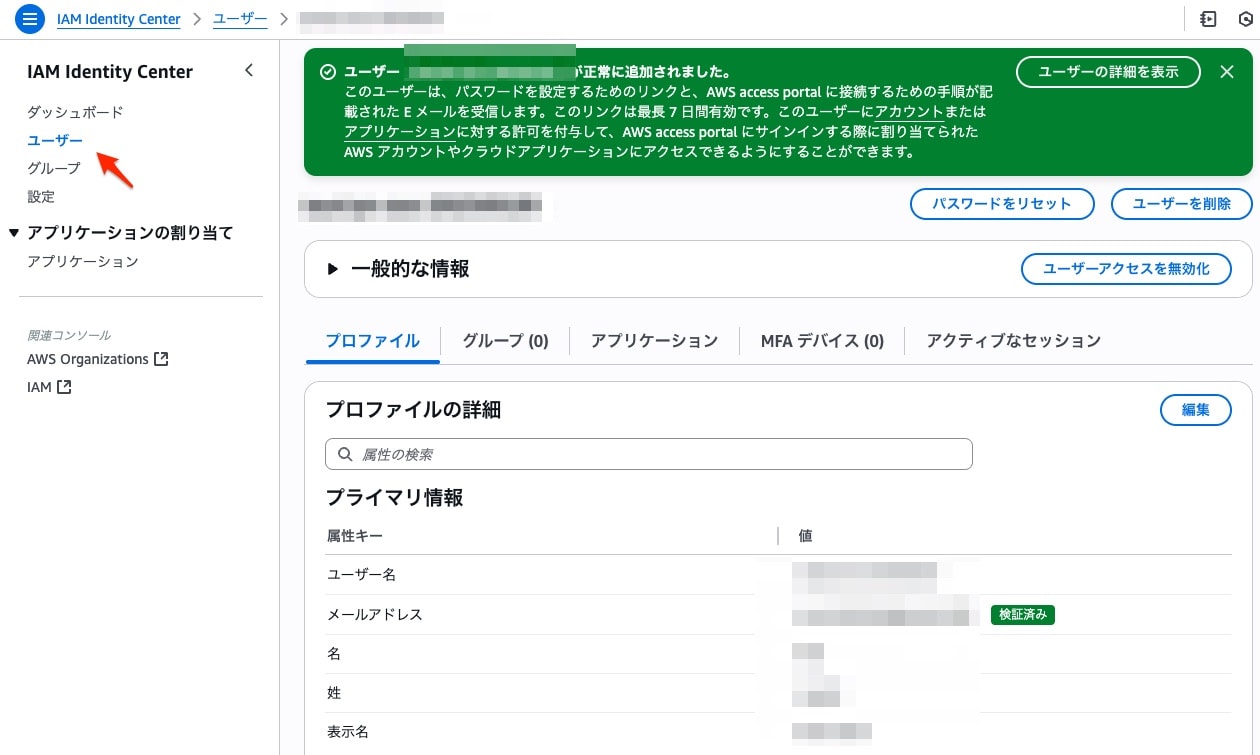Click the external link icon beside IAM
Image resolution: width=1260 pixels, height=755 pixels.
click(x=64, y=387)
